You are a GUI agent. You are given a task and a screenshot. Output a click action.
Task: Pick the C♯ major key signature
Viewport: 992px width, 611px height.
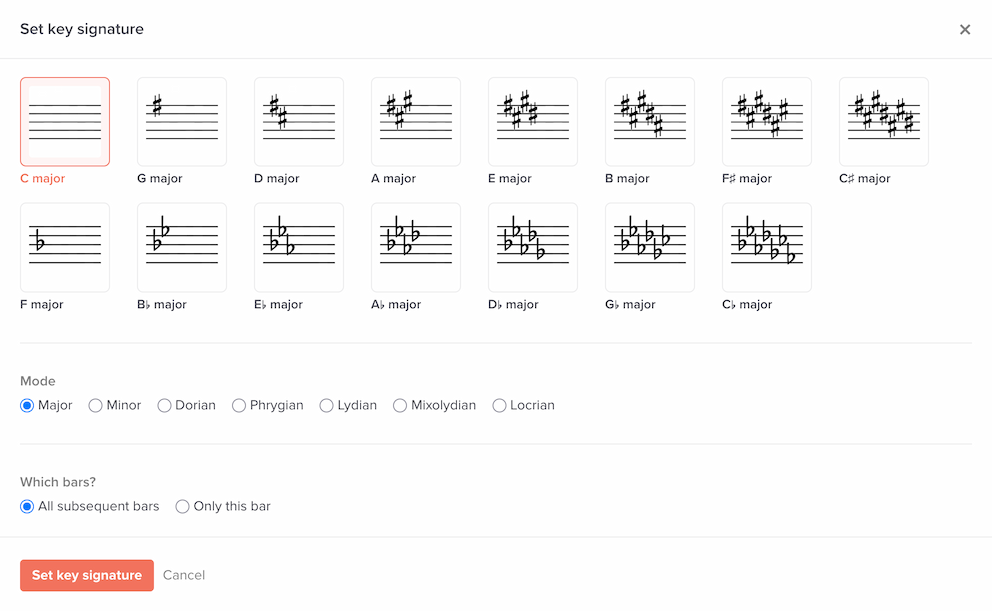point(884,122)
